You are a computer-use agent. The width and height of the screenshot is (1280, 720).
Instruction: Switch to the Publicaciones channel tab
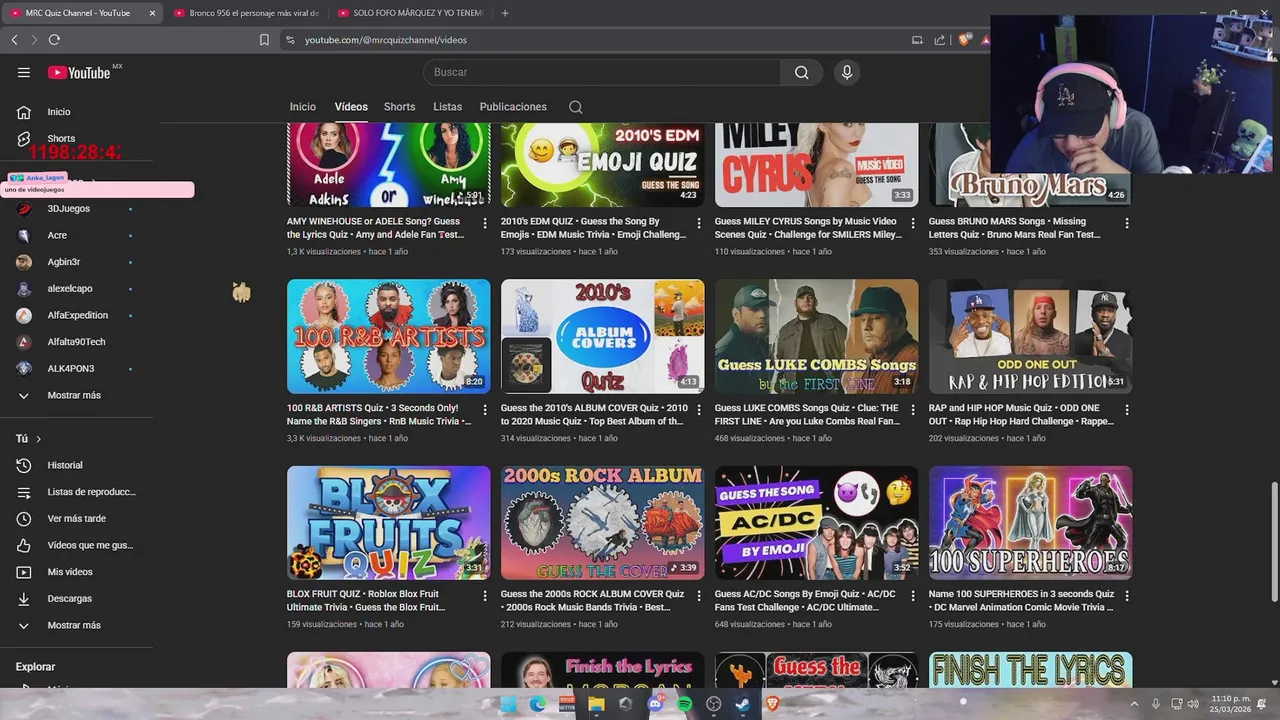tap(513, 107)
